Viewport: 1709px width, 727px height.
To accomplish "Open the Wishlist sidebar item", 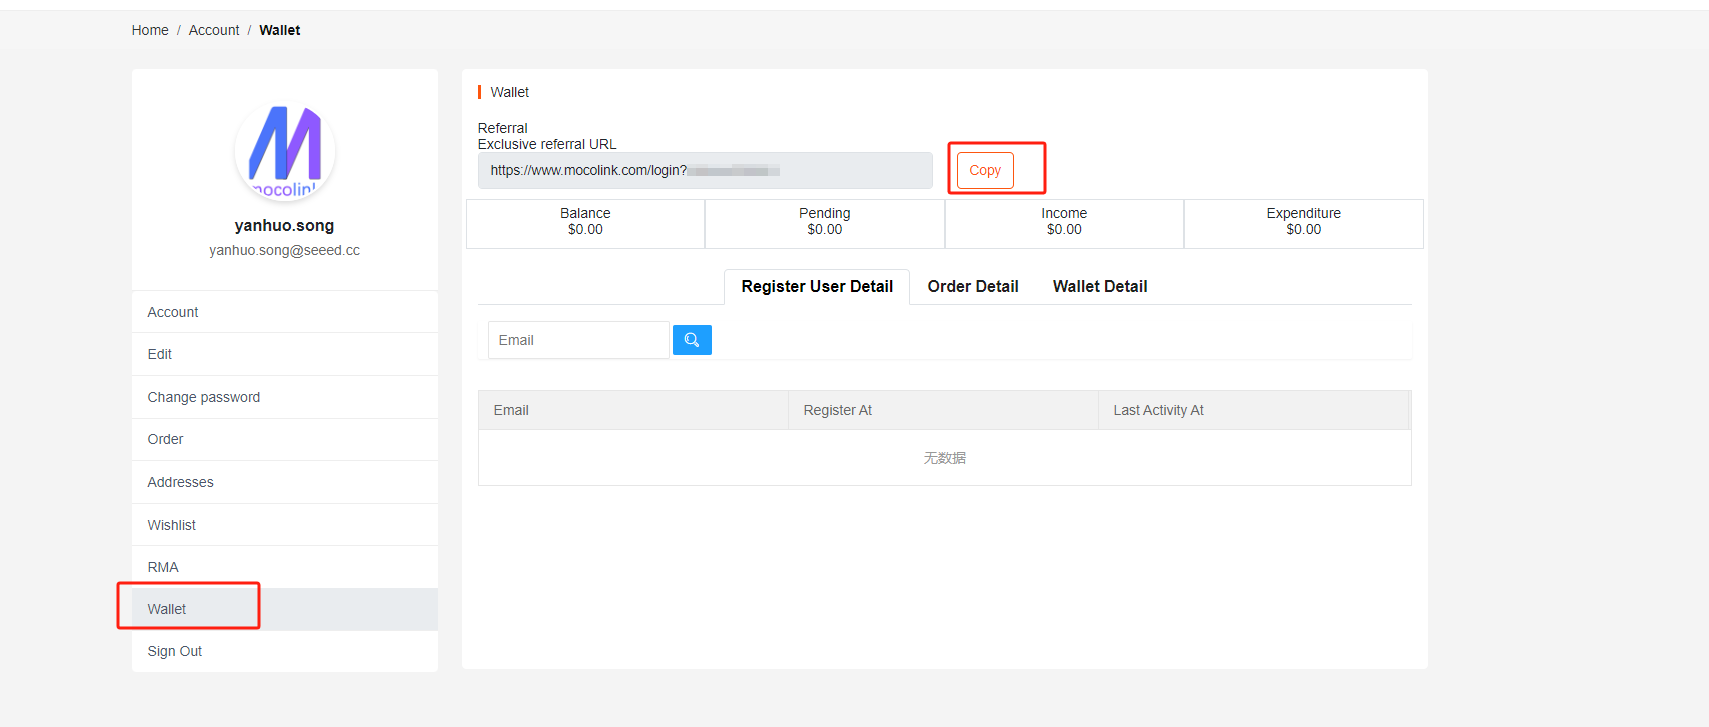I will point(172,525).
